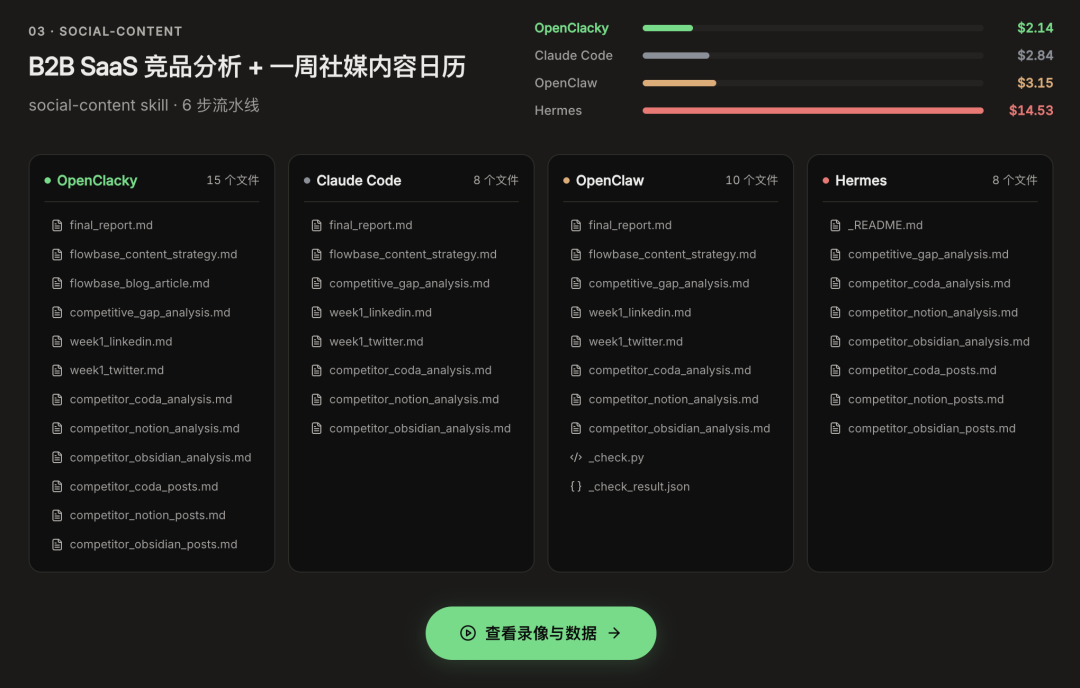The width and height of the screenshot is (1080, 688).
Task: Click the gray dot by the Claude Code card title
Action: 307,180
